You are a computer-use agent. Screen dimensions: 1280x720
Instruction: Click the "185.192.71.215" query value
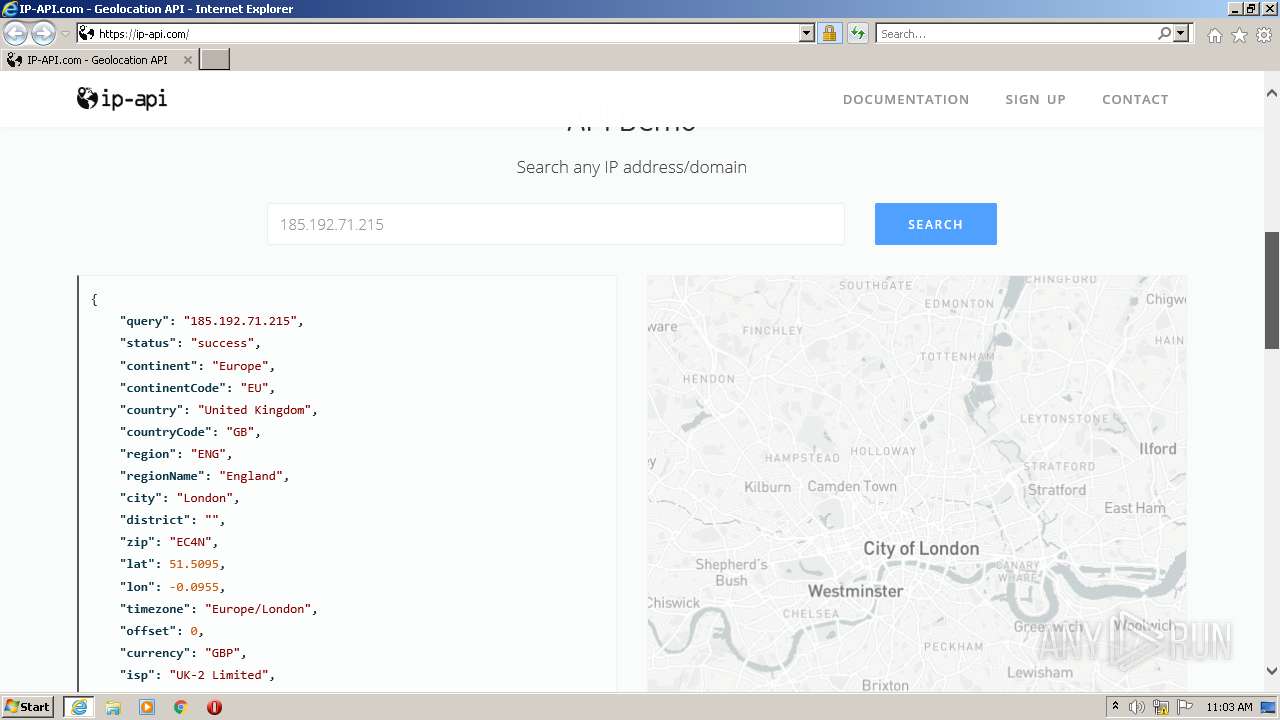[x=241, y=321]
